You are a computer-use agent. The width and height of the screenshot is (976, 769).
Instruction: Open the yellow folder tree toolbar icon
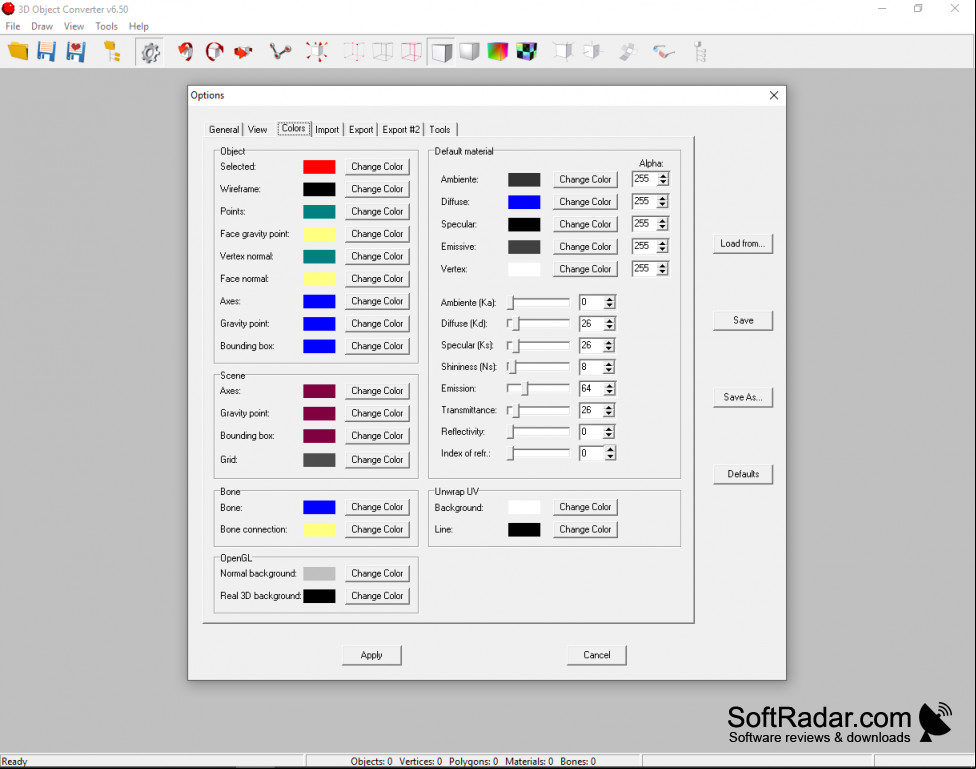(112, 52)
